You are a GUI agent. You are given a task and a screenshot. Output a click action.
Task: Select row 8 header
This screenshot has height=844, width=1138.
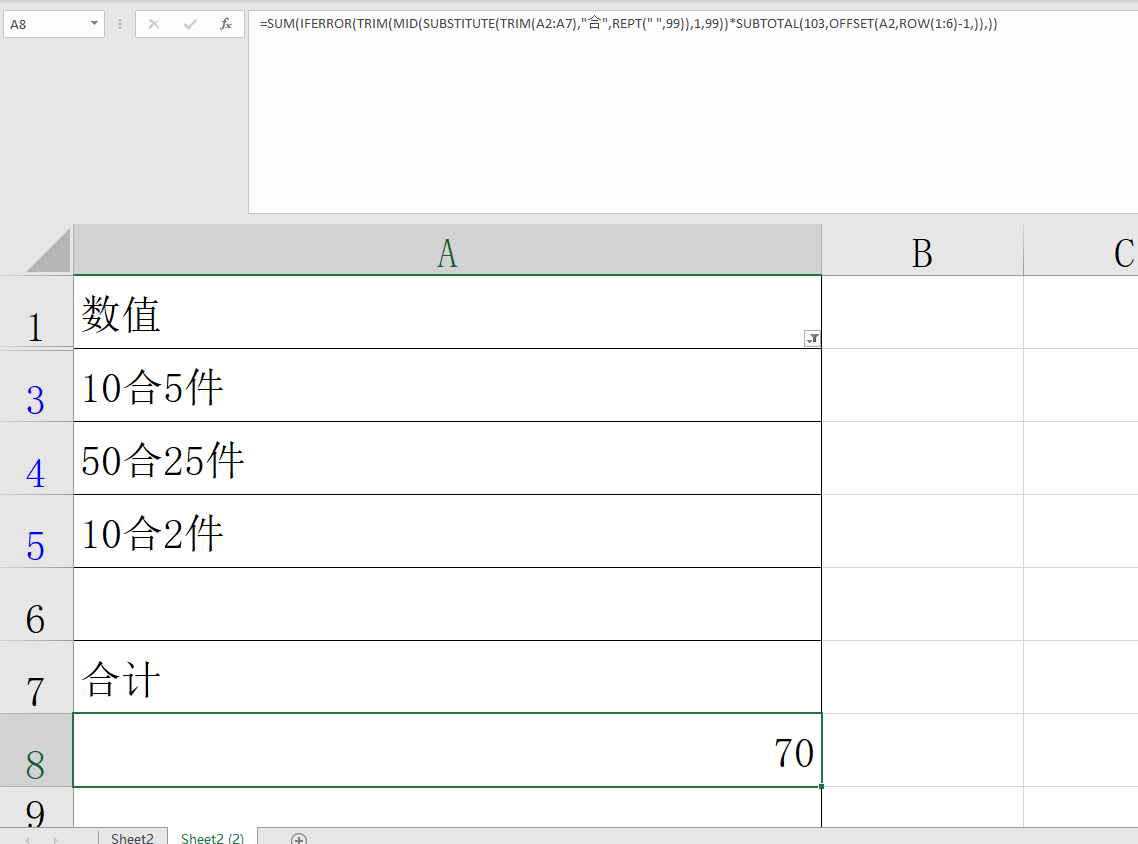(36, 750)
